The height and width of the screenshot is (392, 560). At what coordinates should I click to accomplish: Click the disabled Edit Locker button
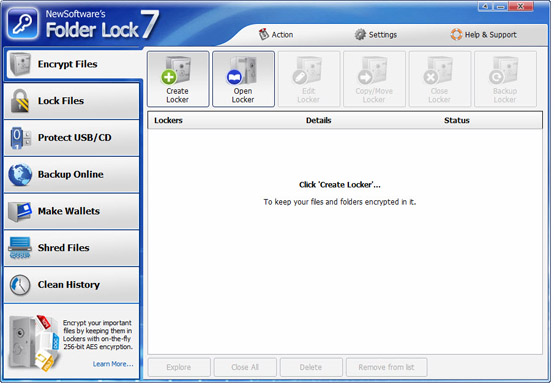point(309,79)
